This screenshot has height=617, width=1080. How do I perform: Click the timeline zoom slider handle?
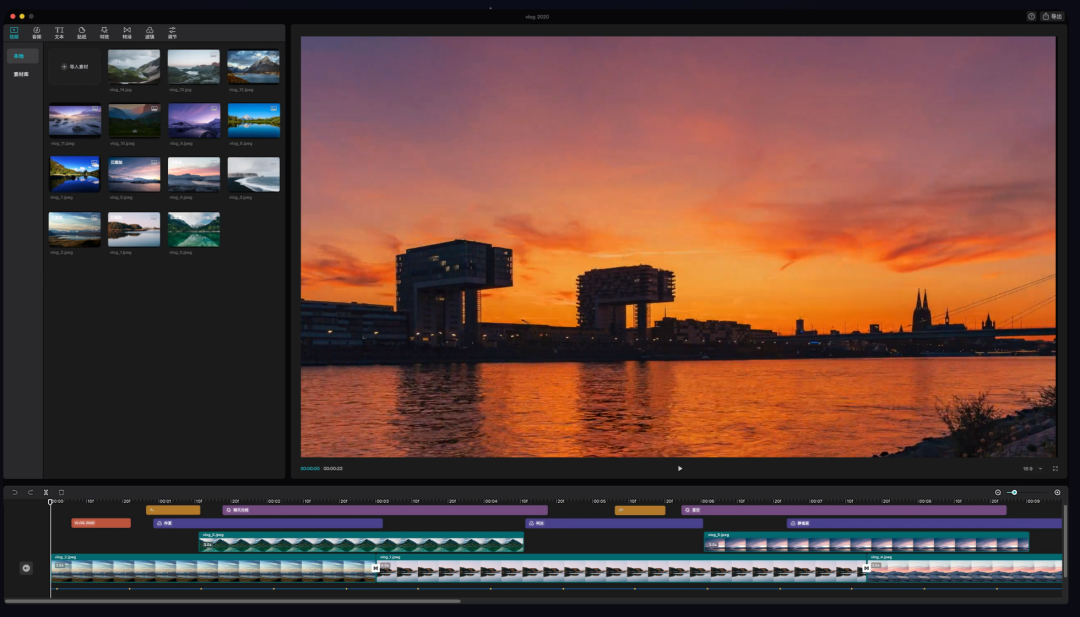[x=1014, y=492]
